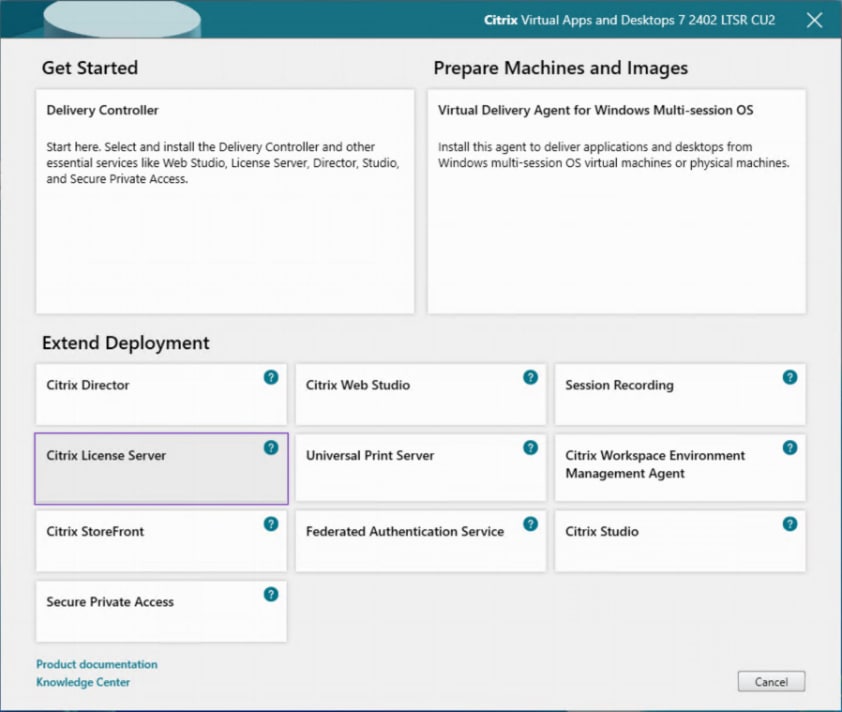The width and height of the screenshot is (842, 712).
Task: Open help for Federated Authentication Service
Action: click(531, 524)
